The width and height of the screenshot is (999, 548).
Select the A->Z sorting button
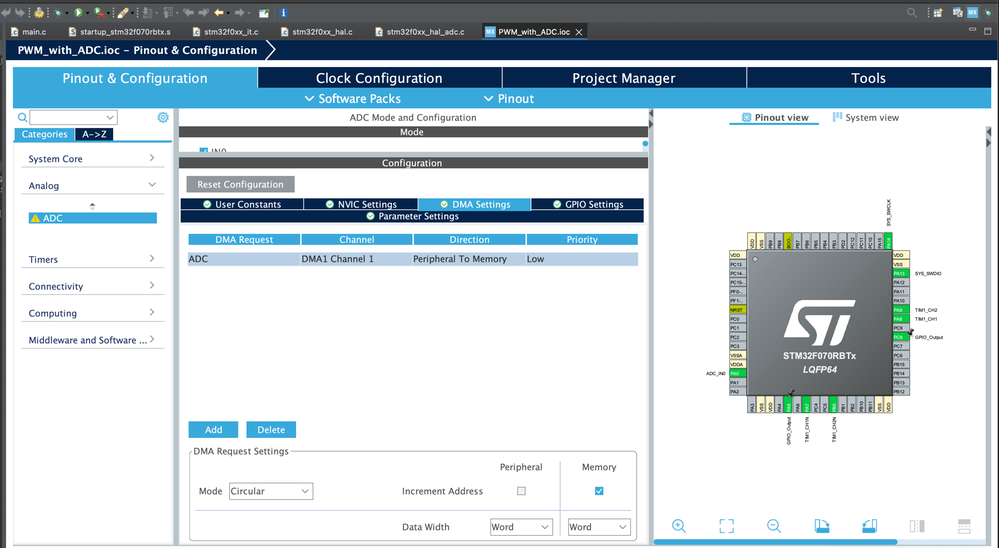[94, 134]
